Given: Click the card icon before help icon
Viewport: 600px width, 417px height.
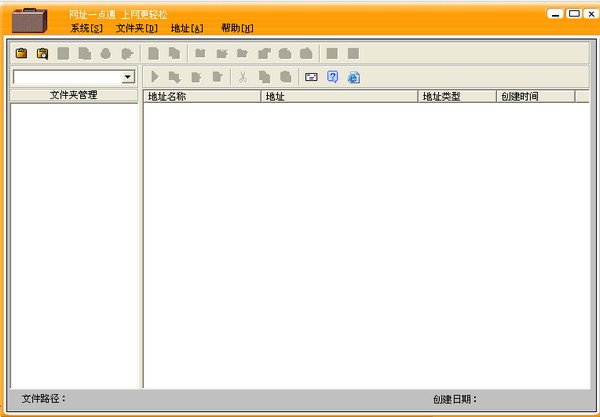Looking at the screenshot, I should pyautogui.click(x=311, y=77).
